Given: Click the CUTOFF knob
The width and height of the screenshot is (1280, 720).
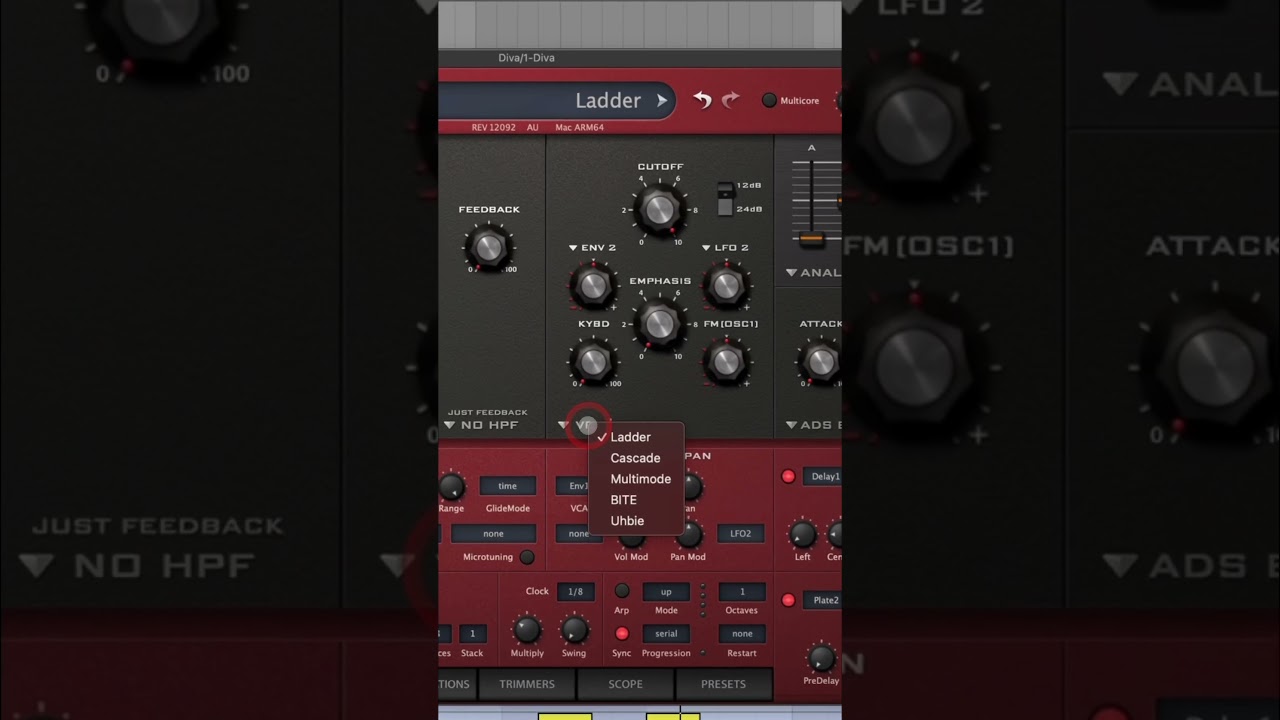Looking at the screenshot, I should (x=659, y=209).
